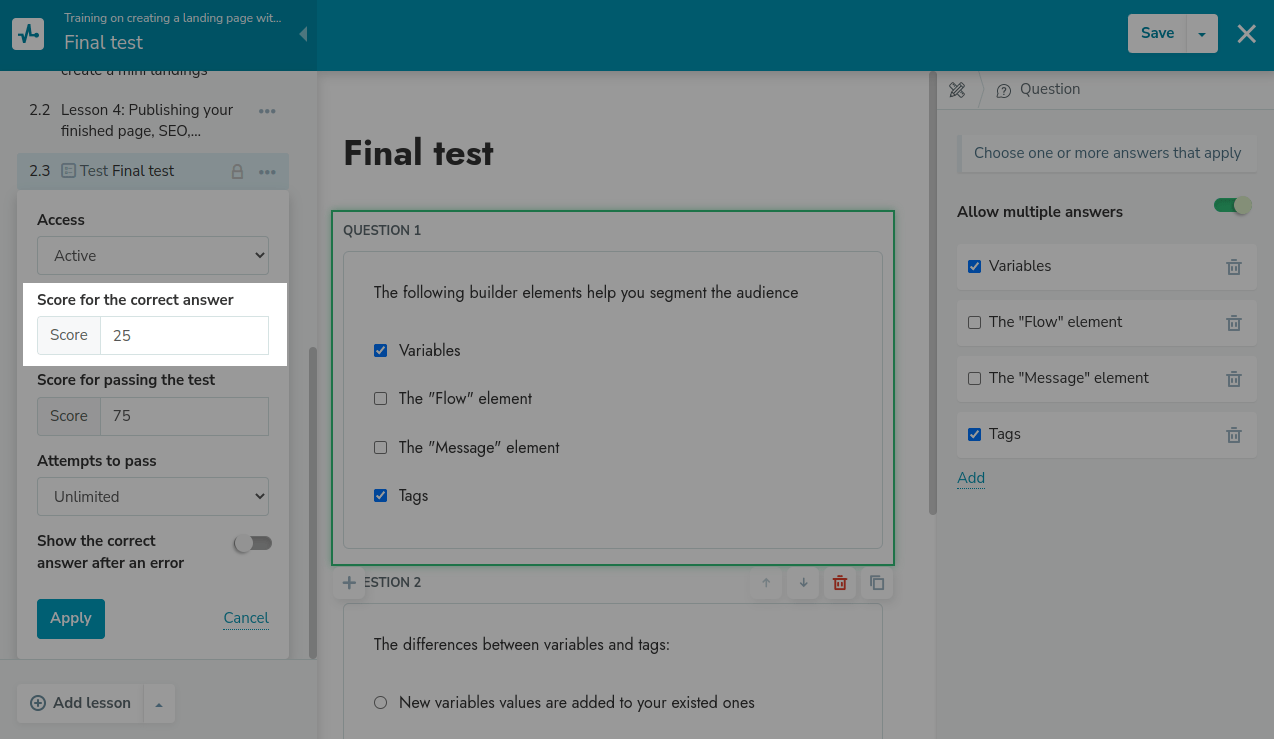Click the plus icon below Question 1
This screenshot has height=739, width=1274.
coord(349,583)
